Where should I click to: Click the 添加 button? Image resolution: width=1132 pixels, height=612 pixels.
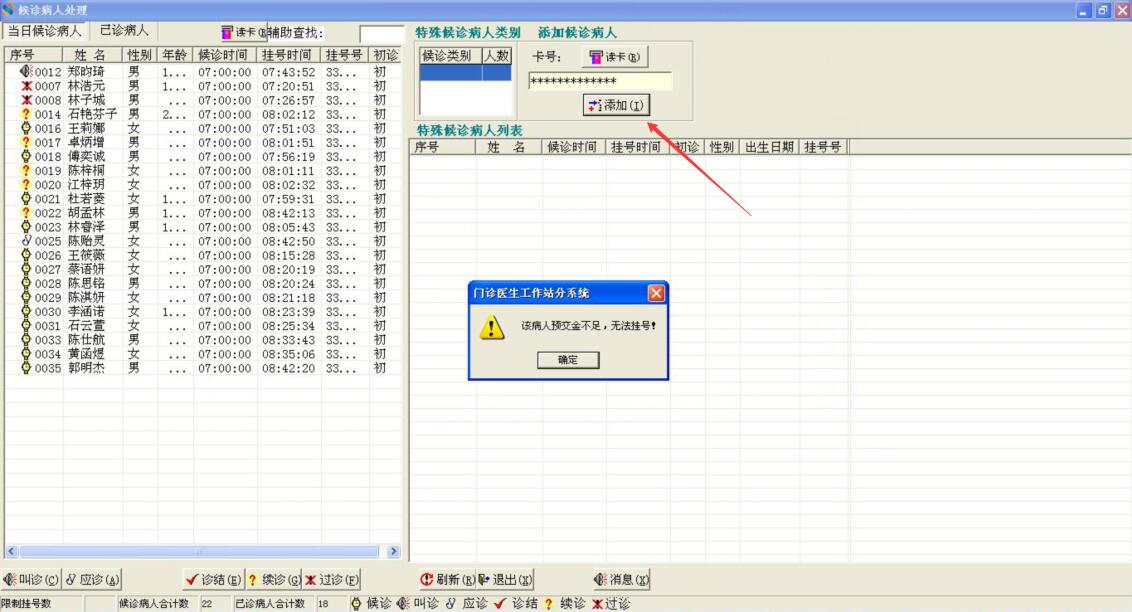617,105
